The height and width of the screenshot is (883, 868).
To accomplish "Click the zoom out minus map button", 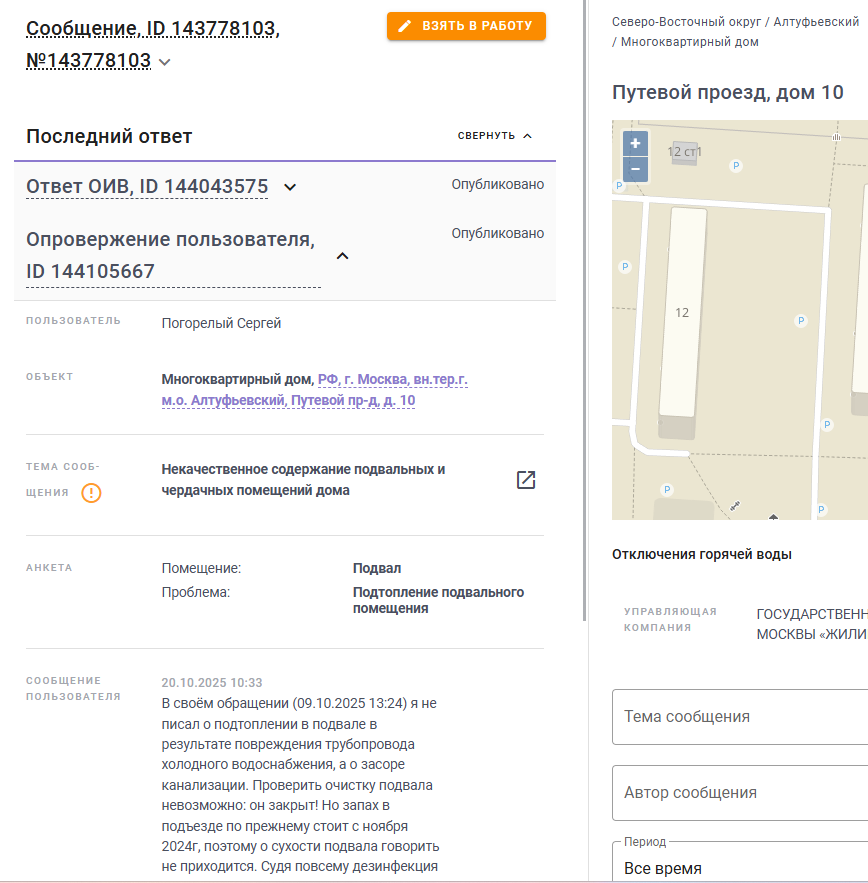I will pos(635,169).
